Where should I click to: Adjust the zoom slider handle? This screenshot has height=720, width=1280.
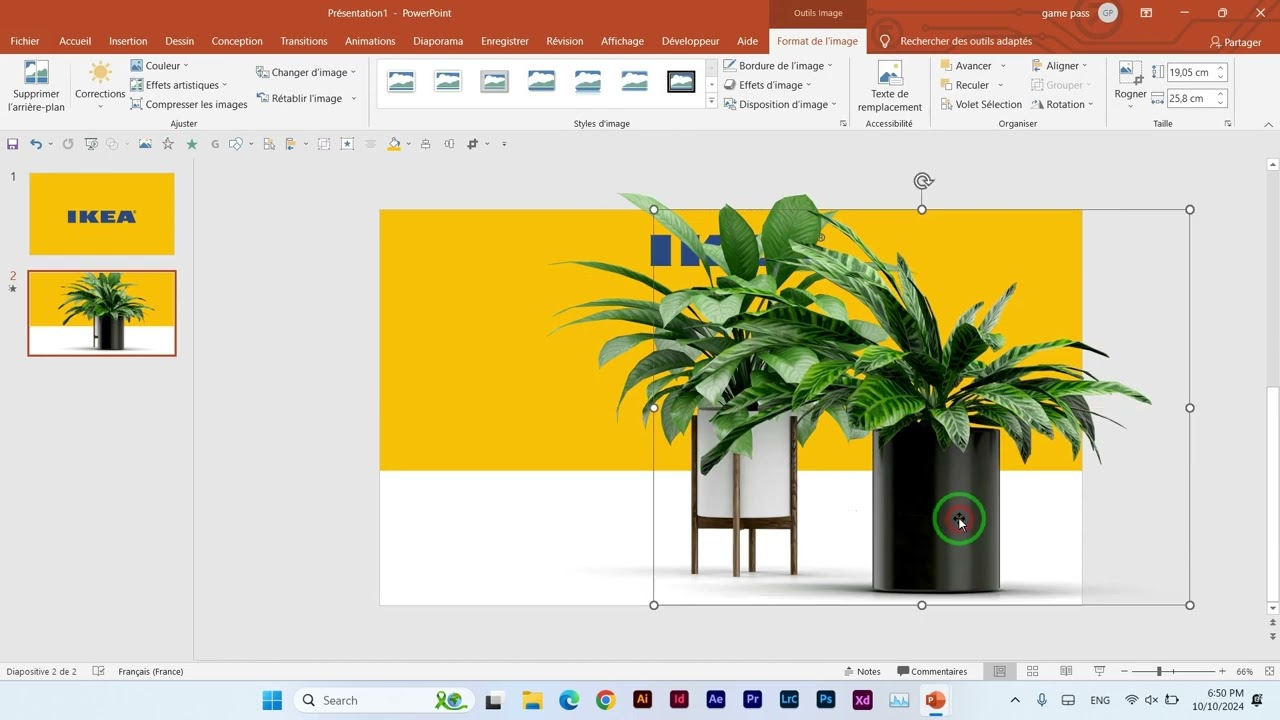pyautogui.click(x=1159, y=671)
